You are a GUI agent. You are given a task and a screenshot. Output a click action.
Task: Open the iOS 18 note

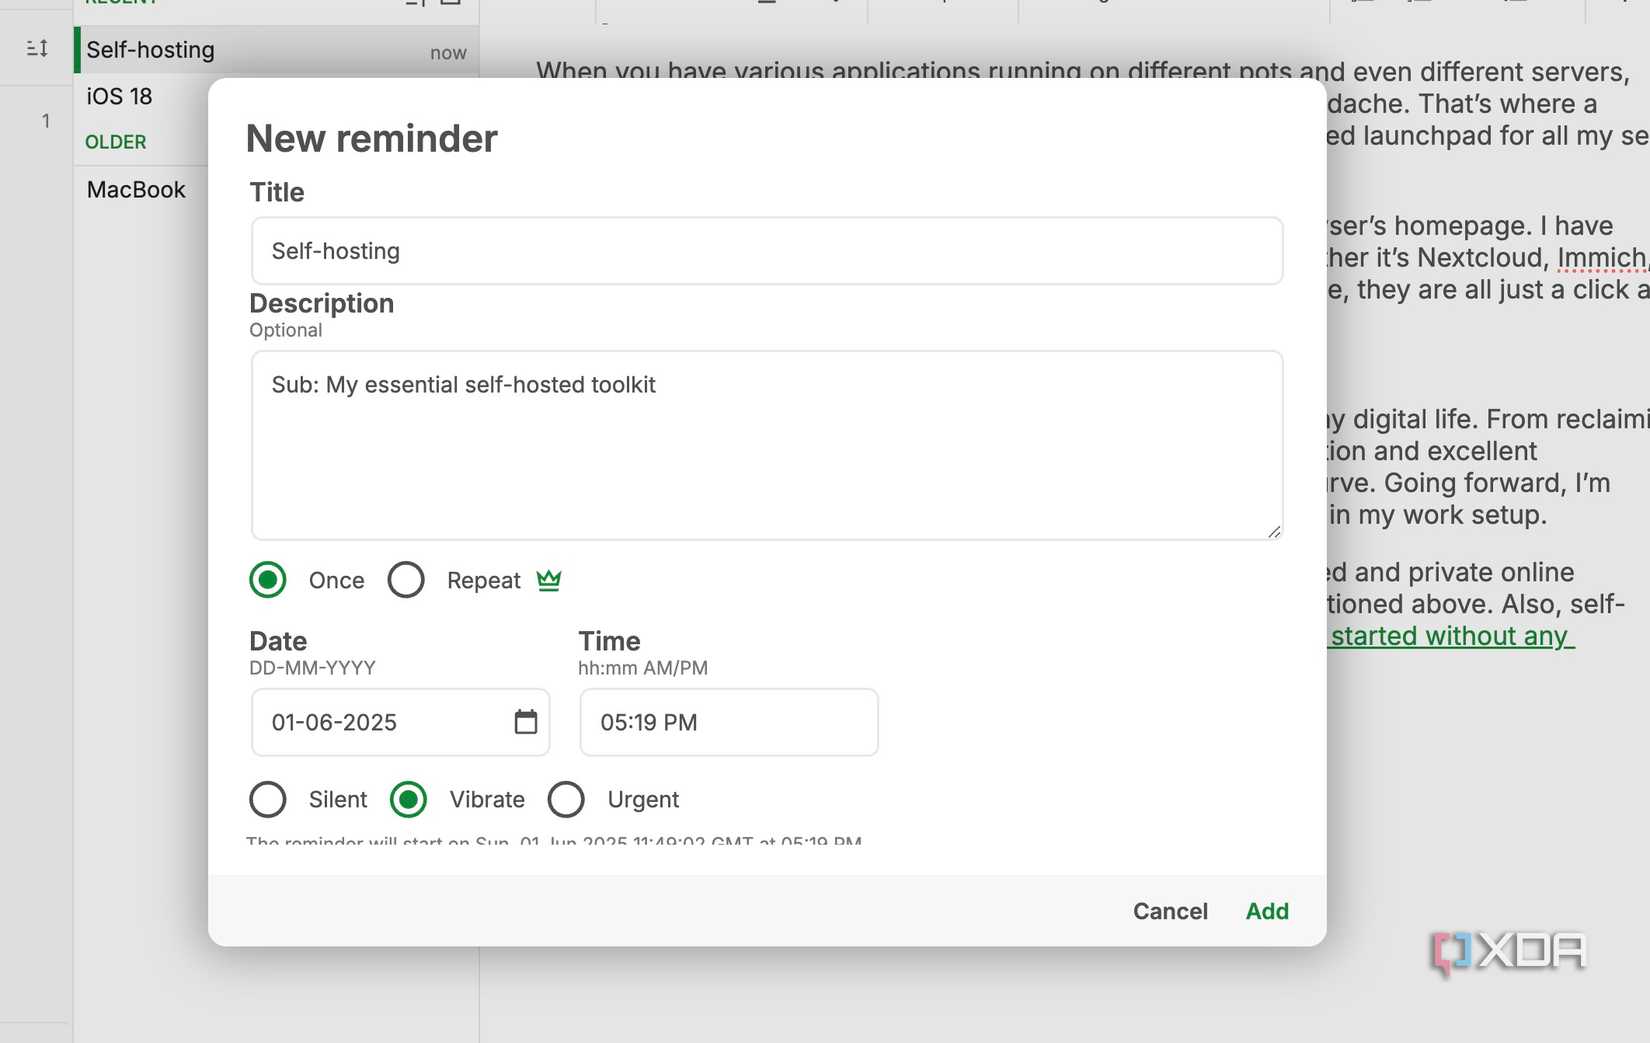pos(120,96)
